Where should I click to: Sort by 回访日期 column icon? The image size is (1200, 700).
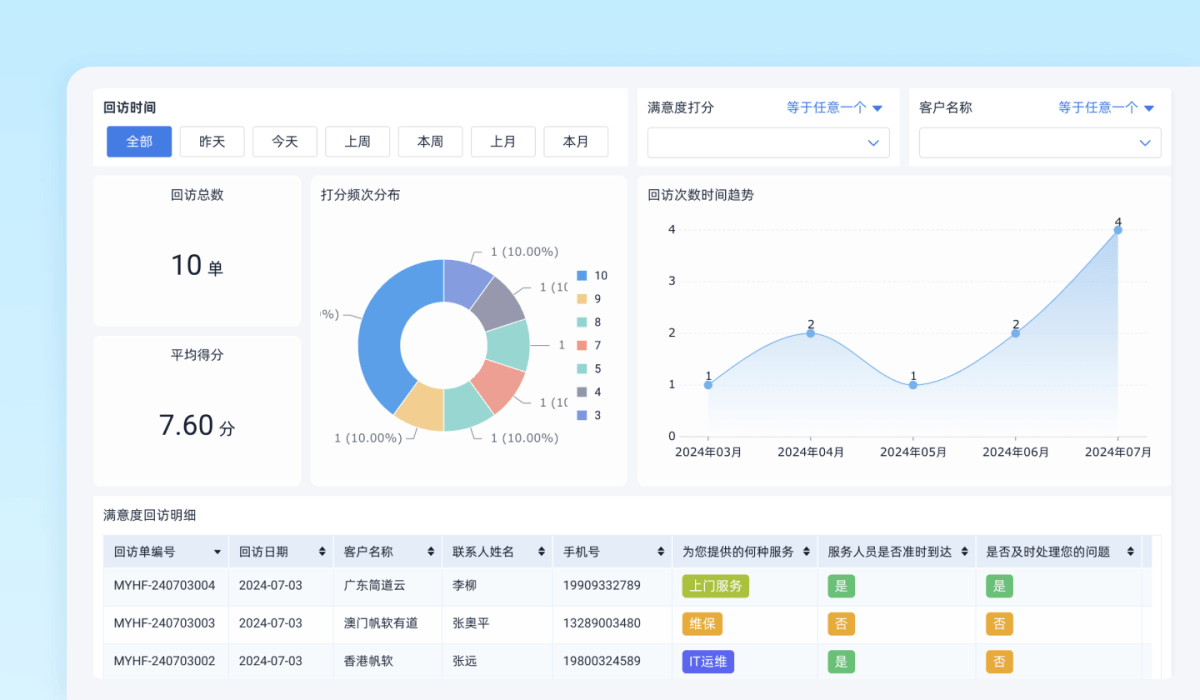click(x=322, y=552)
